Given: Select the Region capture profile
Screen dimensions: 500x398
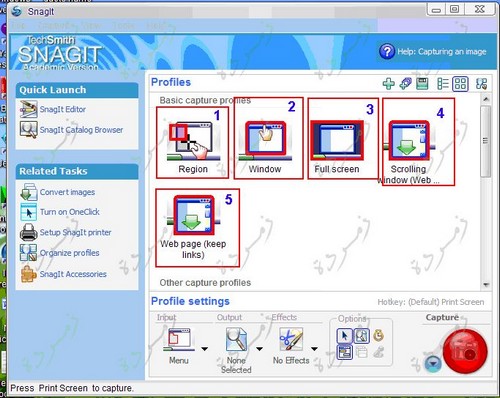Looking at the screenshot, I should 193,143.
